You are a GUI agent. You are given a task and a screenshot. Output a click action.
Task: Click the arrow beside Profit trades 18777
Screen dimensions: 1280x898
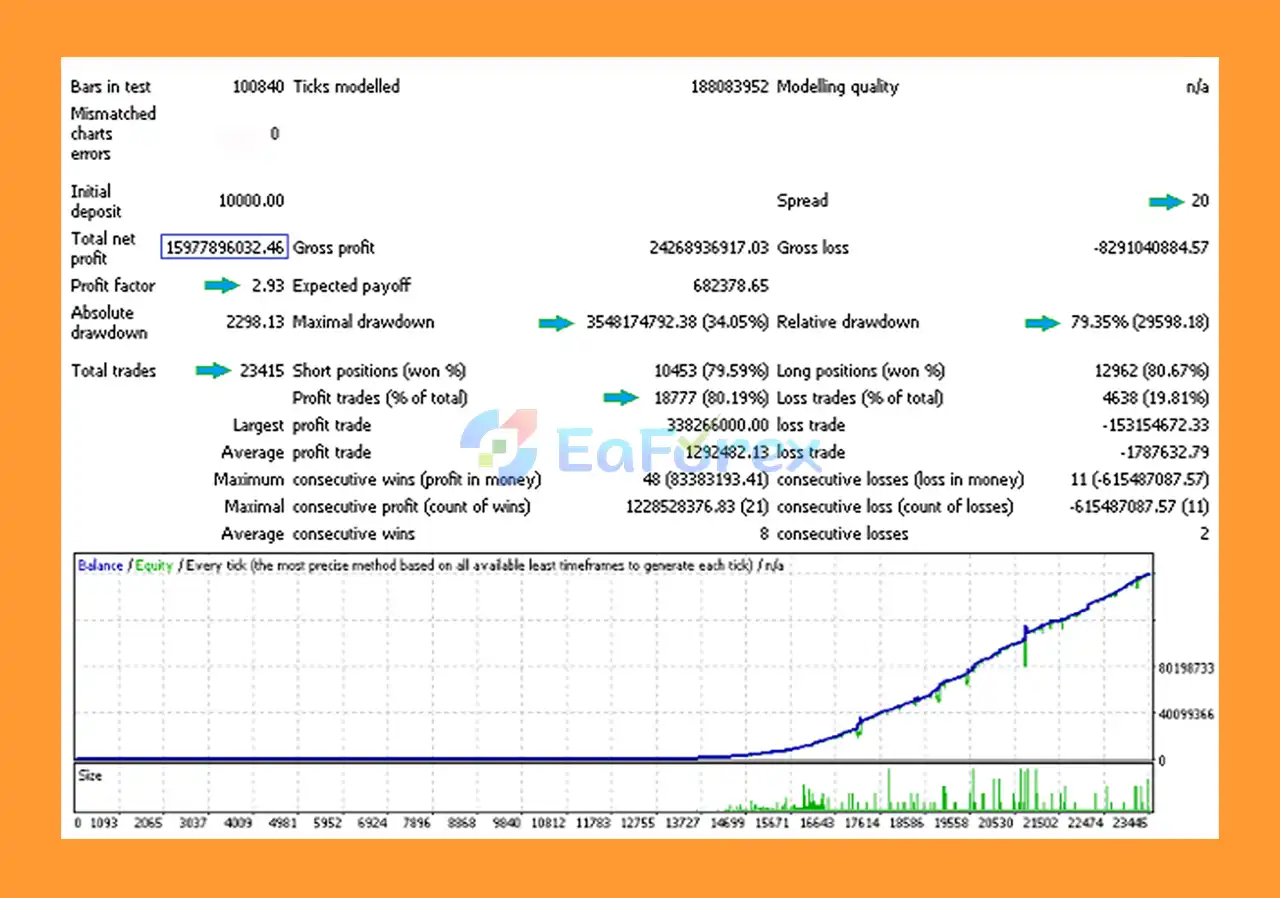[x=620, y=398]
